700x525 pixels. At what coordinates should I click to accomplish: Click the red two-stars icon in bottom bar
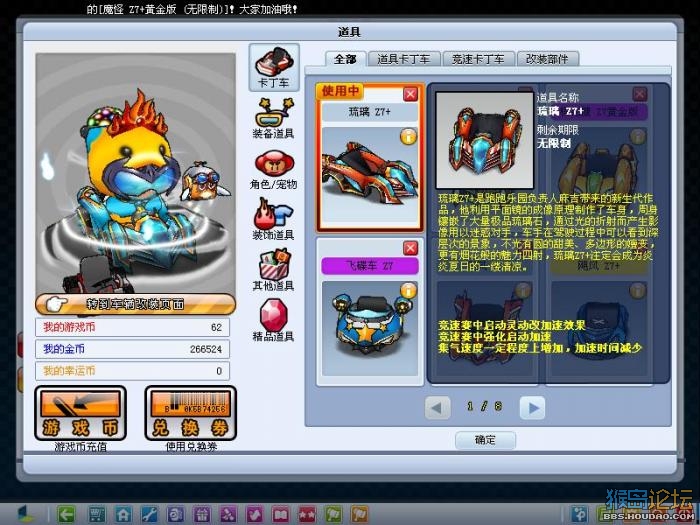point(307,515)
